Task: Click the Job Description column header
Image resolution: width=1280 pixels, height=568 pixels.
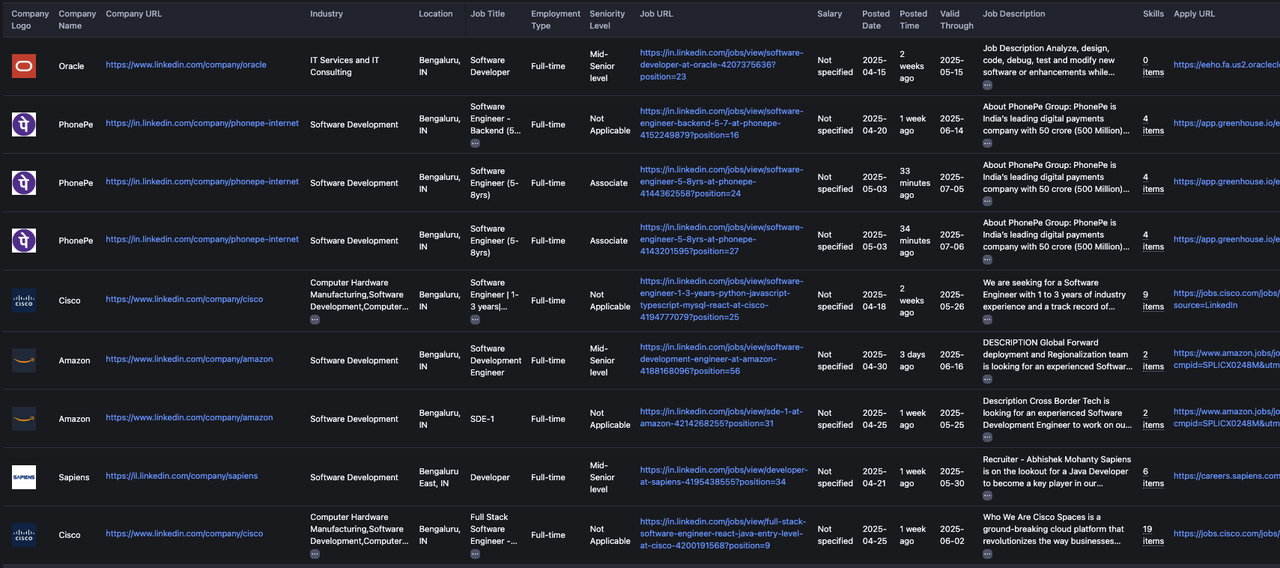Action: tap(1014, 14)
